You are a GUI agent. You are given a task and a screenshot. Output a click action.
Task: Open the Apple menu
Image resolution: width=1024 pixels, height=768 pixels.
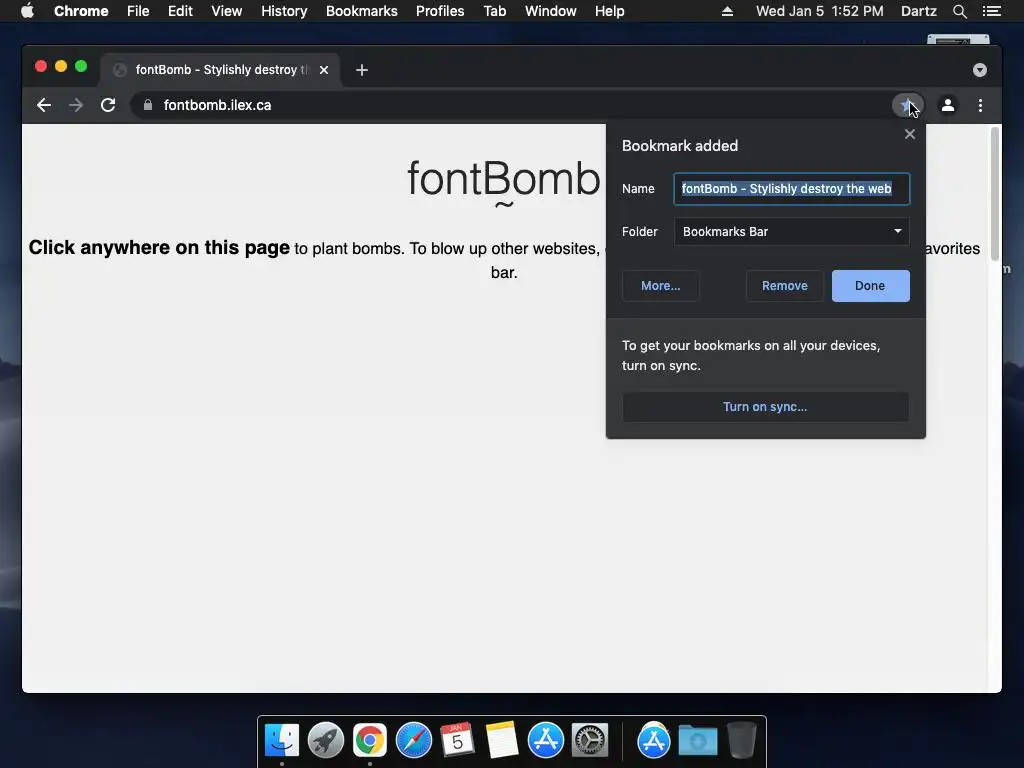27,11
